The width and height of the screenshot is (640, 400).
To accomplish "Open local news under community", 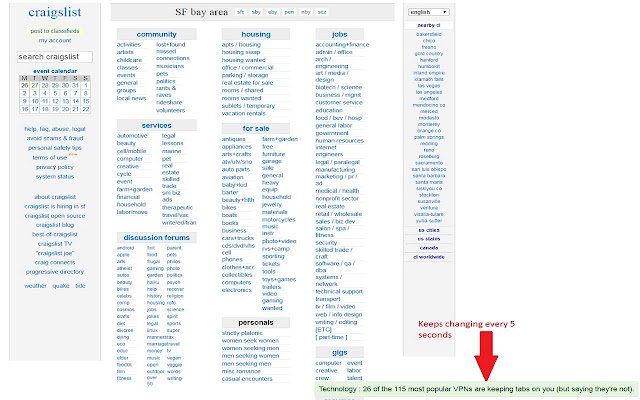I will pos(131,98).
